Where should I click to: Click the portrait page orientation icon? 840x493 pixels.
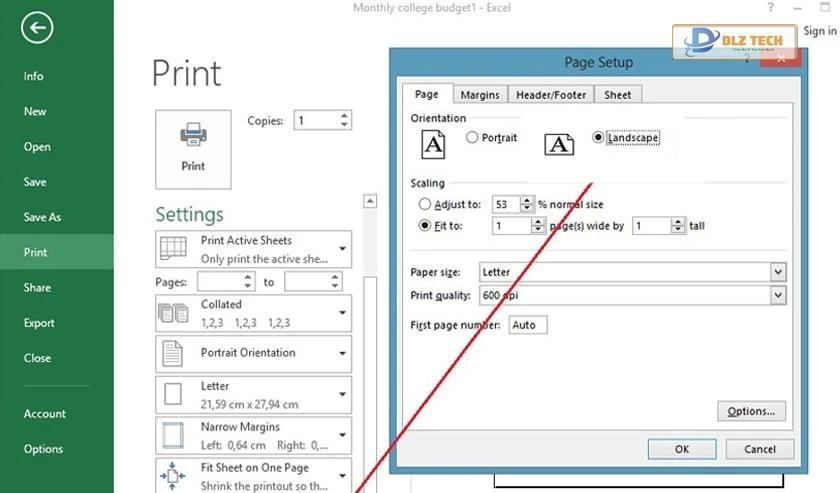pyautogui.click(x=433, y=144)
